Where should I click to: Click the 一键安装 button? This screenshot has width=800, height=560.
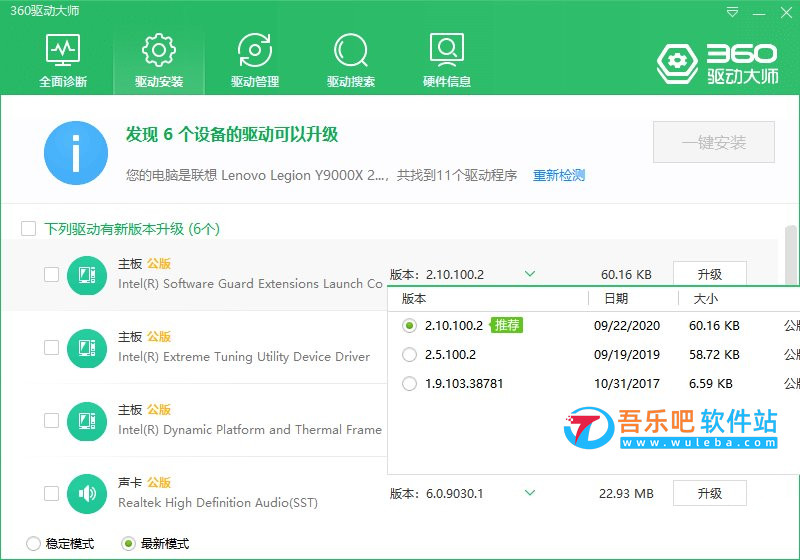click(x=714, y=142)
